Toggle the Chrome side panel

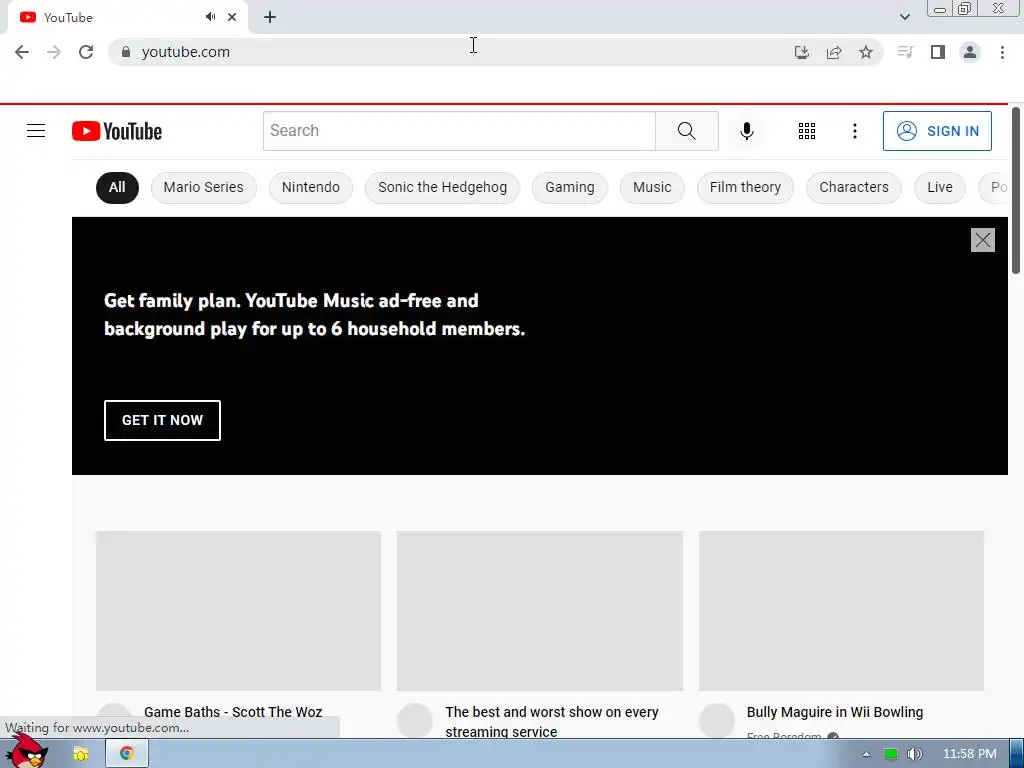[938, 52]
